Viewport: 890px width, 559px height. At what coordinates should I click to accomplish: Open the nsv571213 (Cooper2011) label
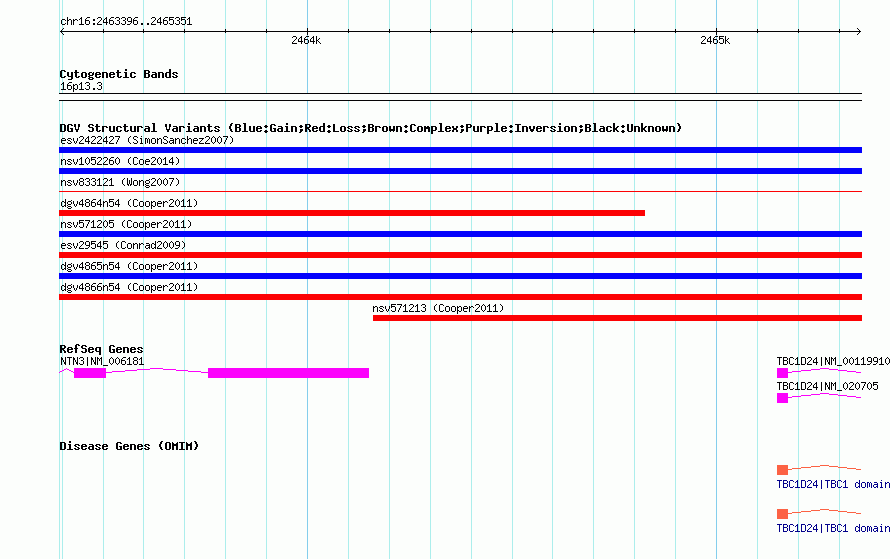[x=438, y=308]
